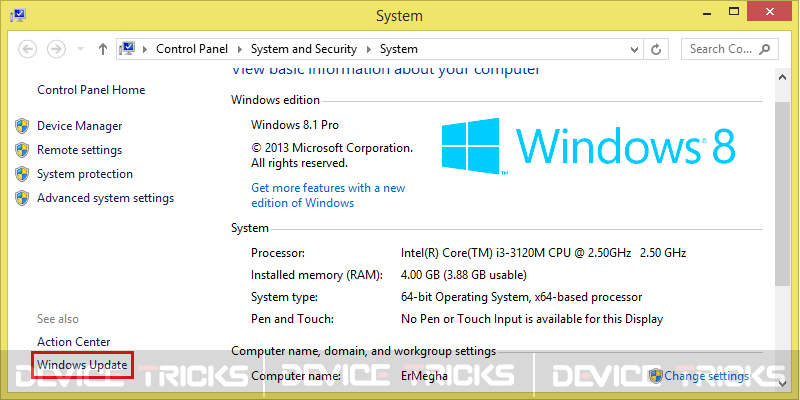Viewport: 800px width, 400px height.
Task: Click the Back navigation arrow
Action: pos(28,49)
